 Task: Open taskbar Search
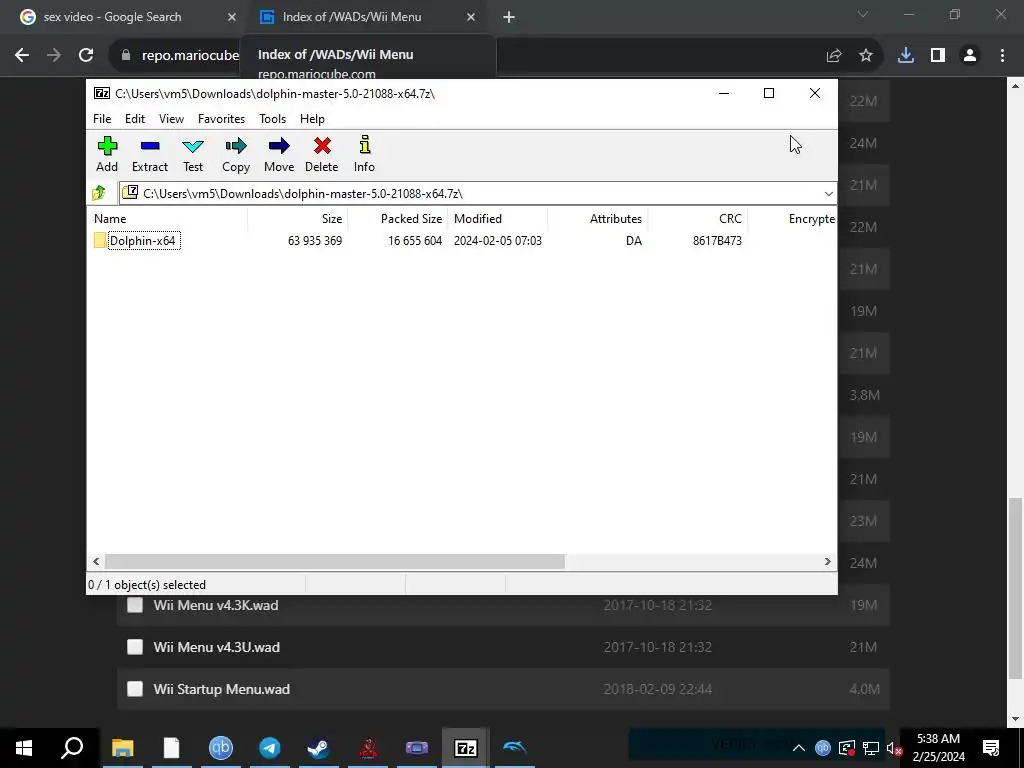(72, 748)
